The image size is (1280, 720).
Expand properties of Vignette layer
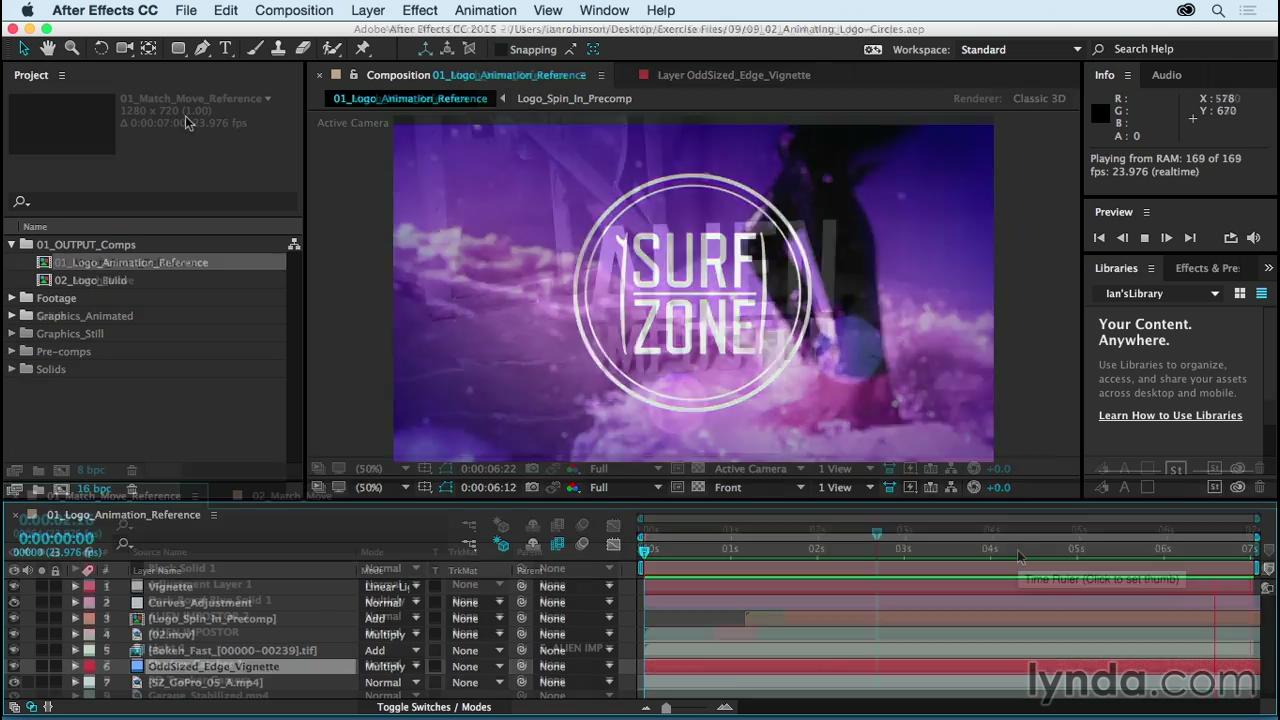pos(74,586)
